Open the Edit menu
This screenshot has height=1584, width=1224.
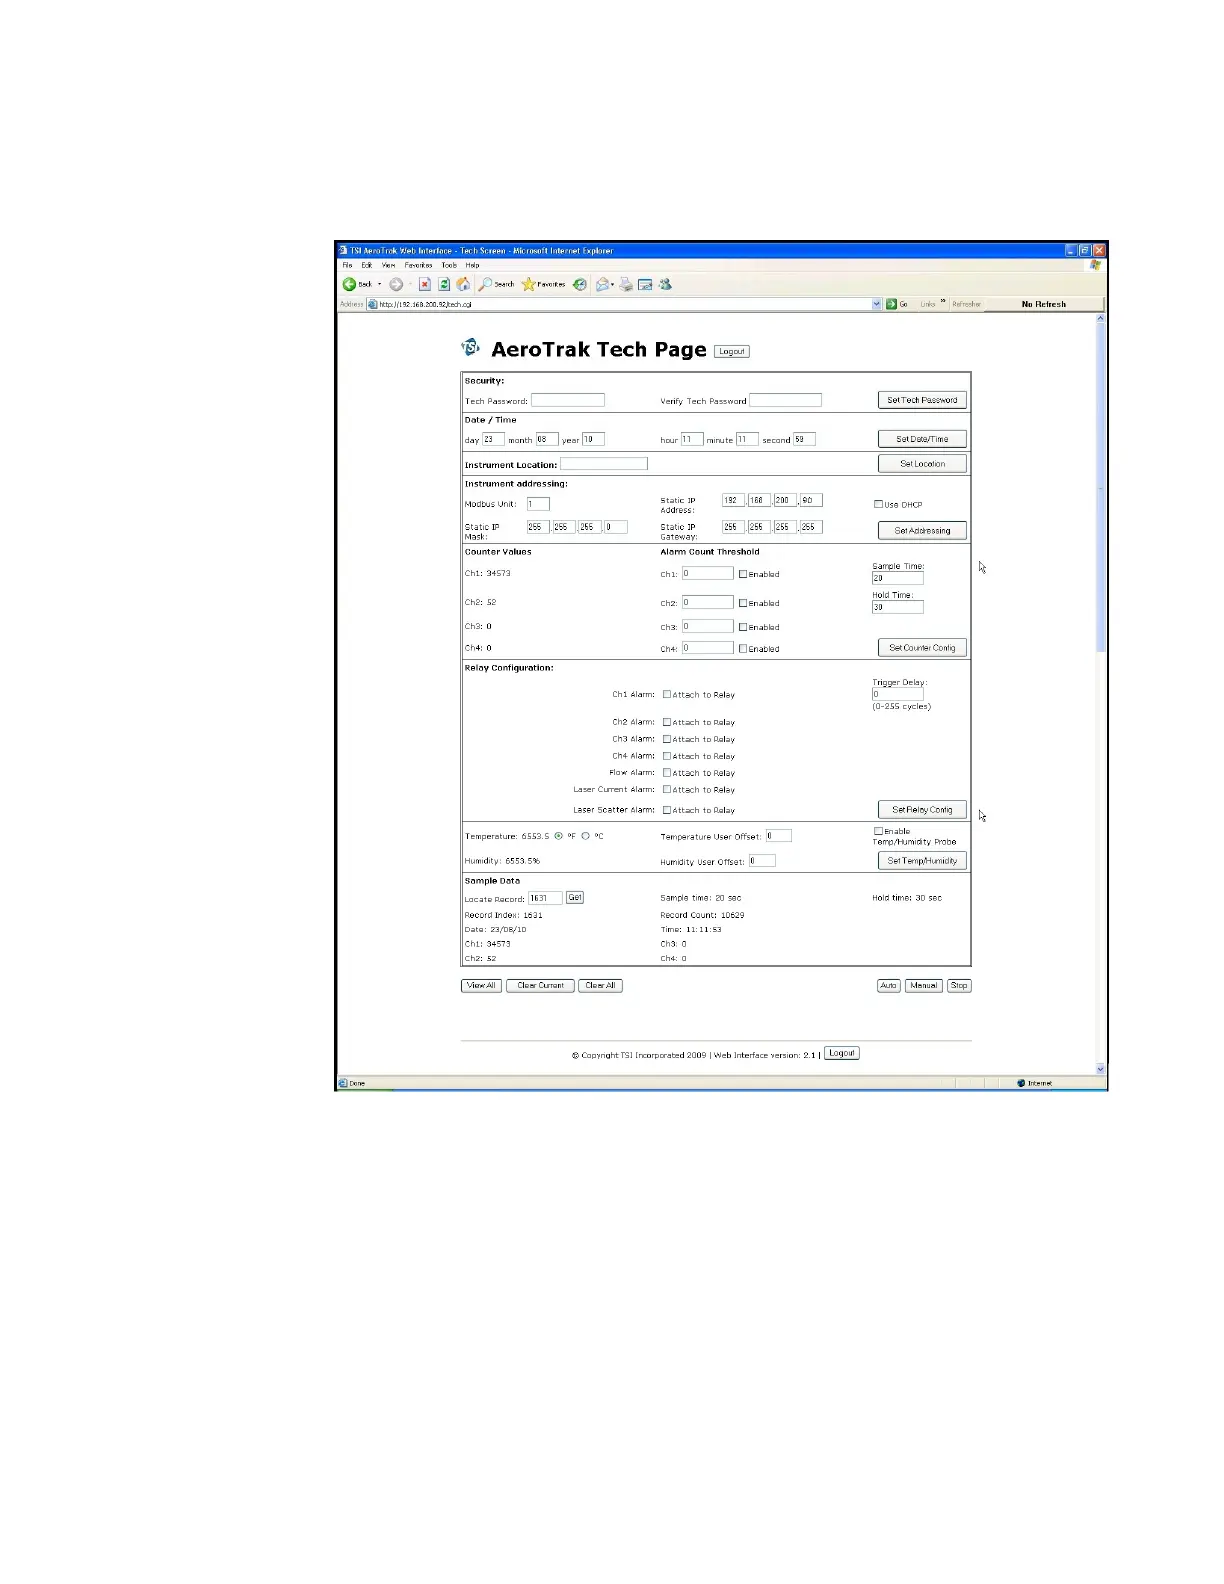click(367, 265)
